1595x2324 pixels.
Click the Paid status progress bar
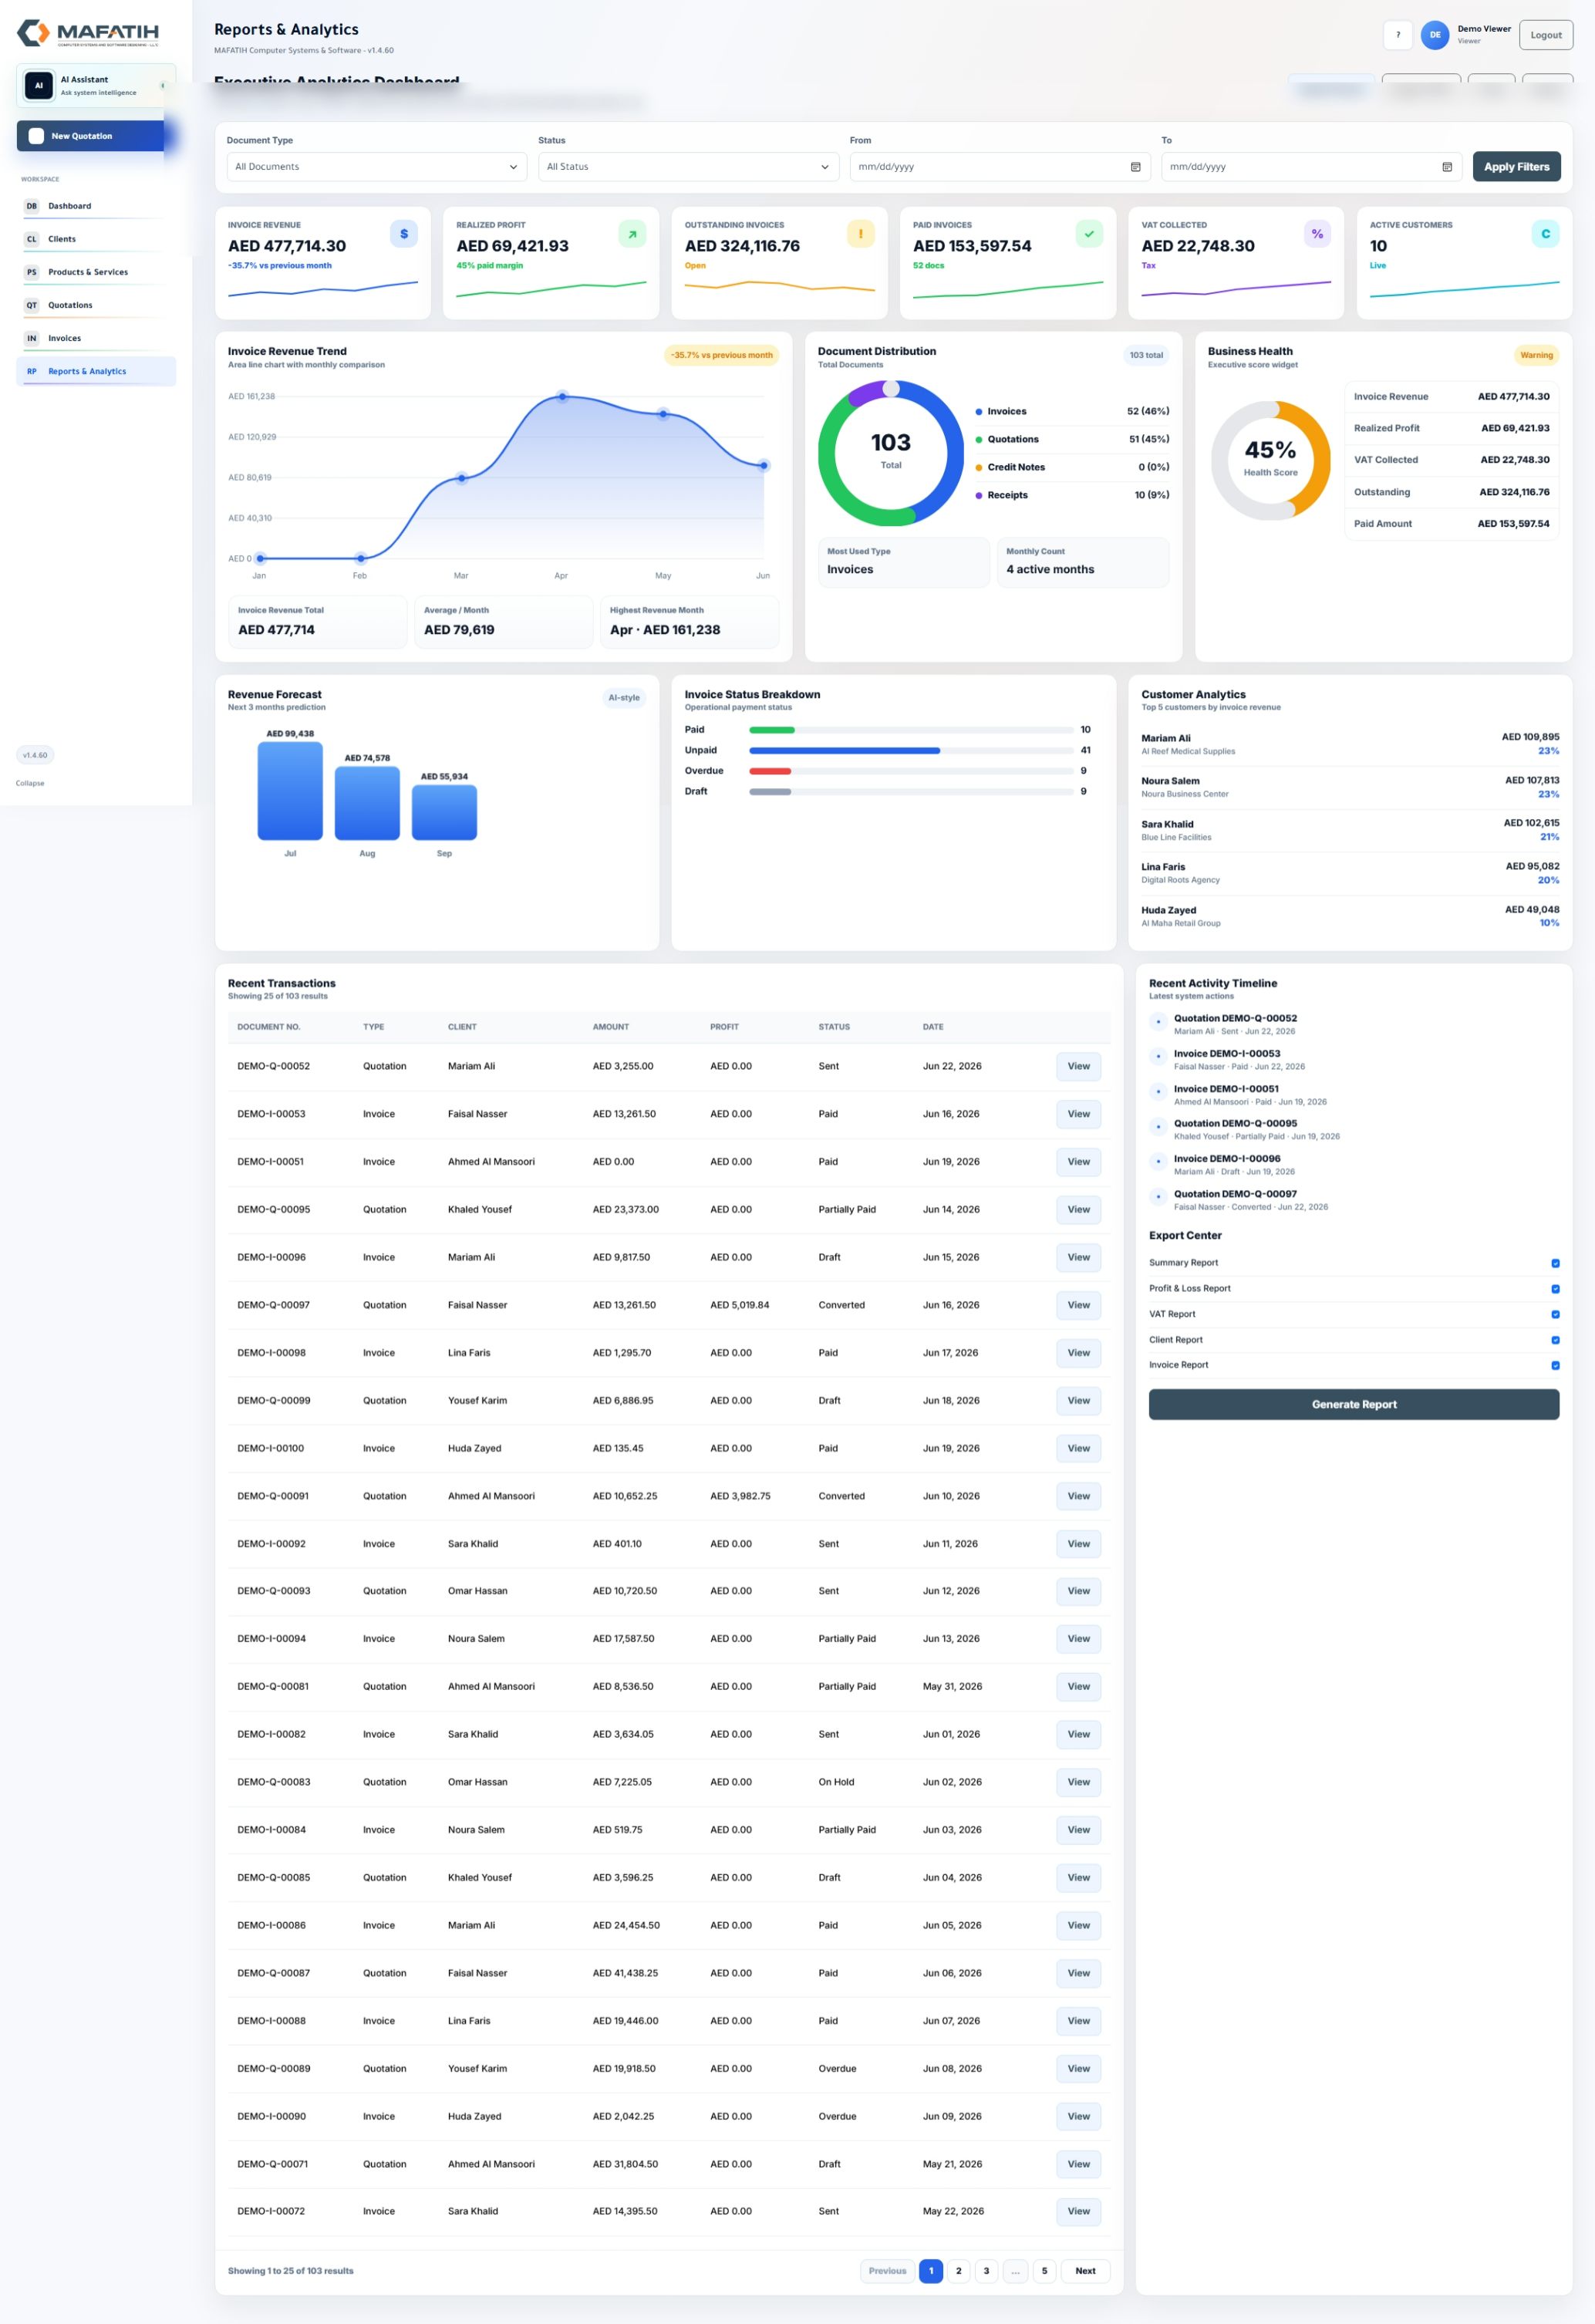coord(911,730)
